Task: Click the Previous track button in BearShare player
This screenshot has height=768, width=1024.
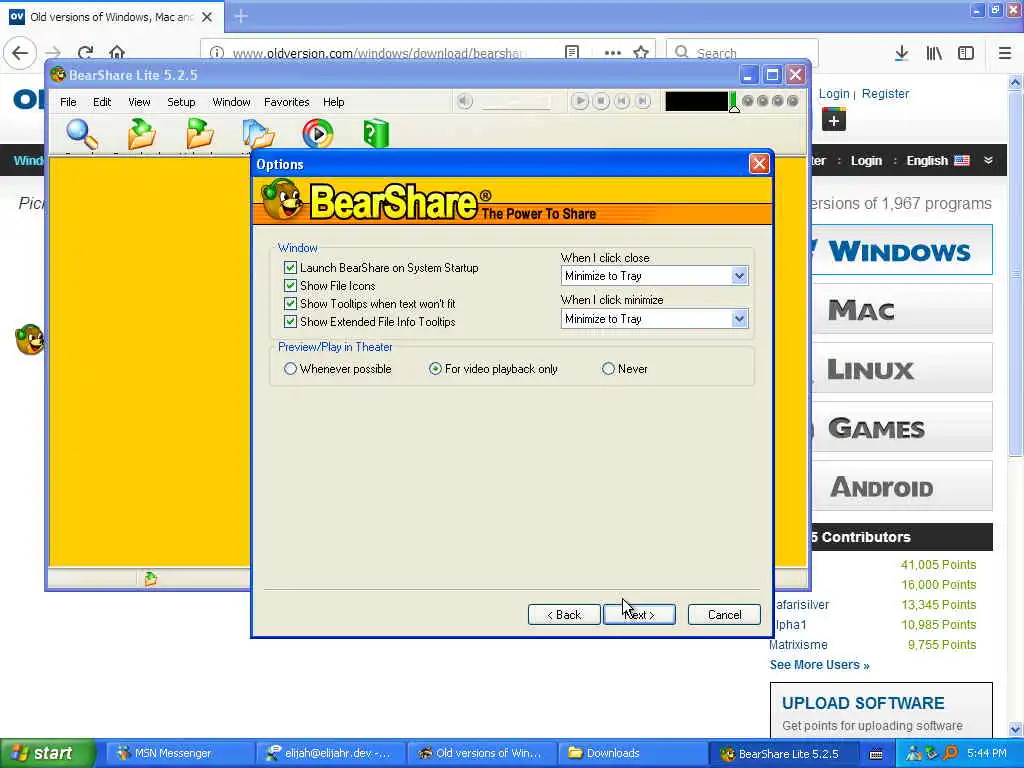Action: pos(622,101)
